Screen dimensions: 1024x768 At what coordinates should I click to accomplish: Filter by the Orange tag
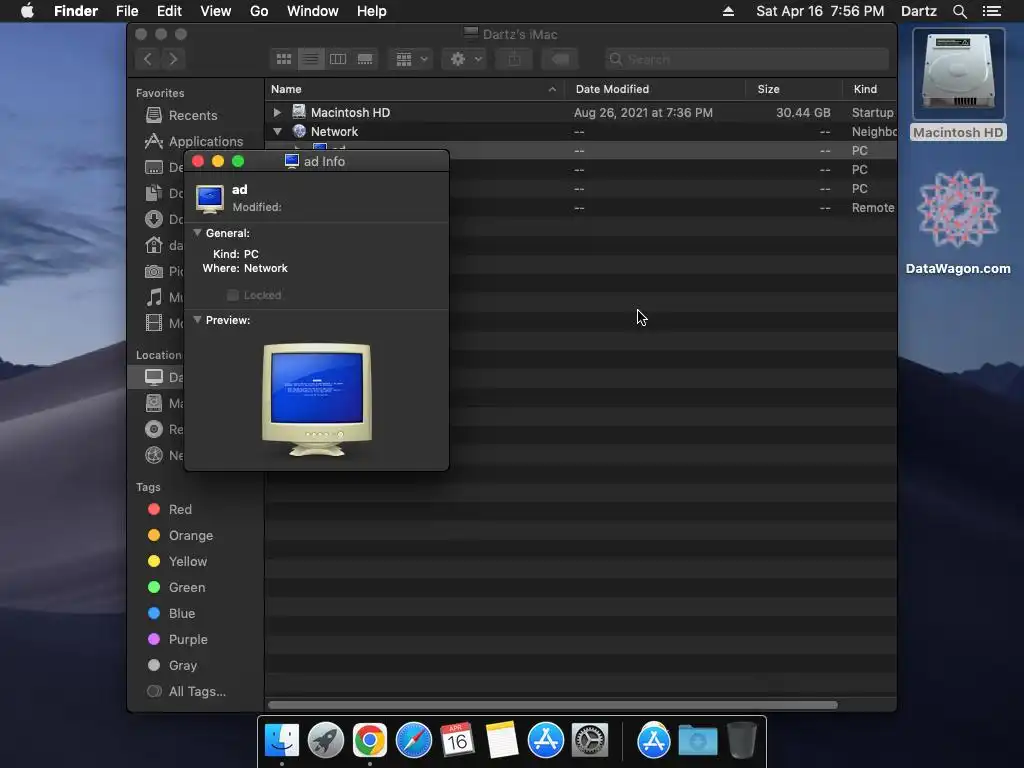click(180, 536)
